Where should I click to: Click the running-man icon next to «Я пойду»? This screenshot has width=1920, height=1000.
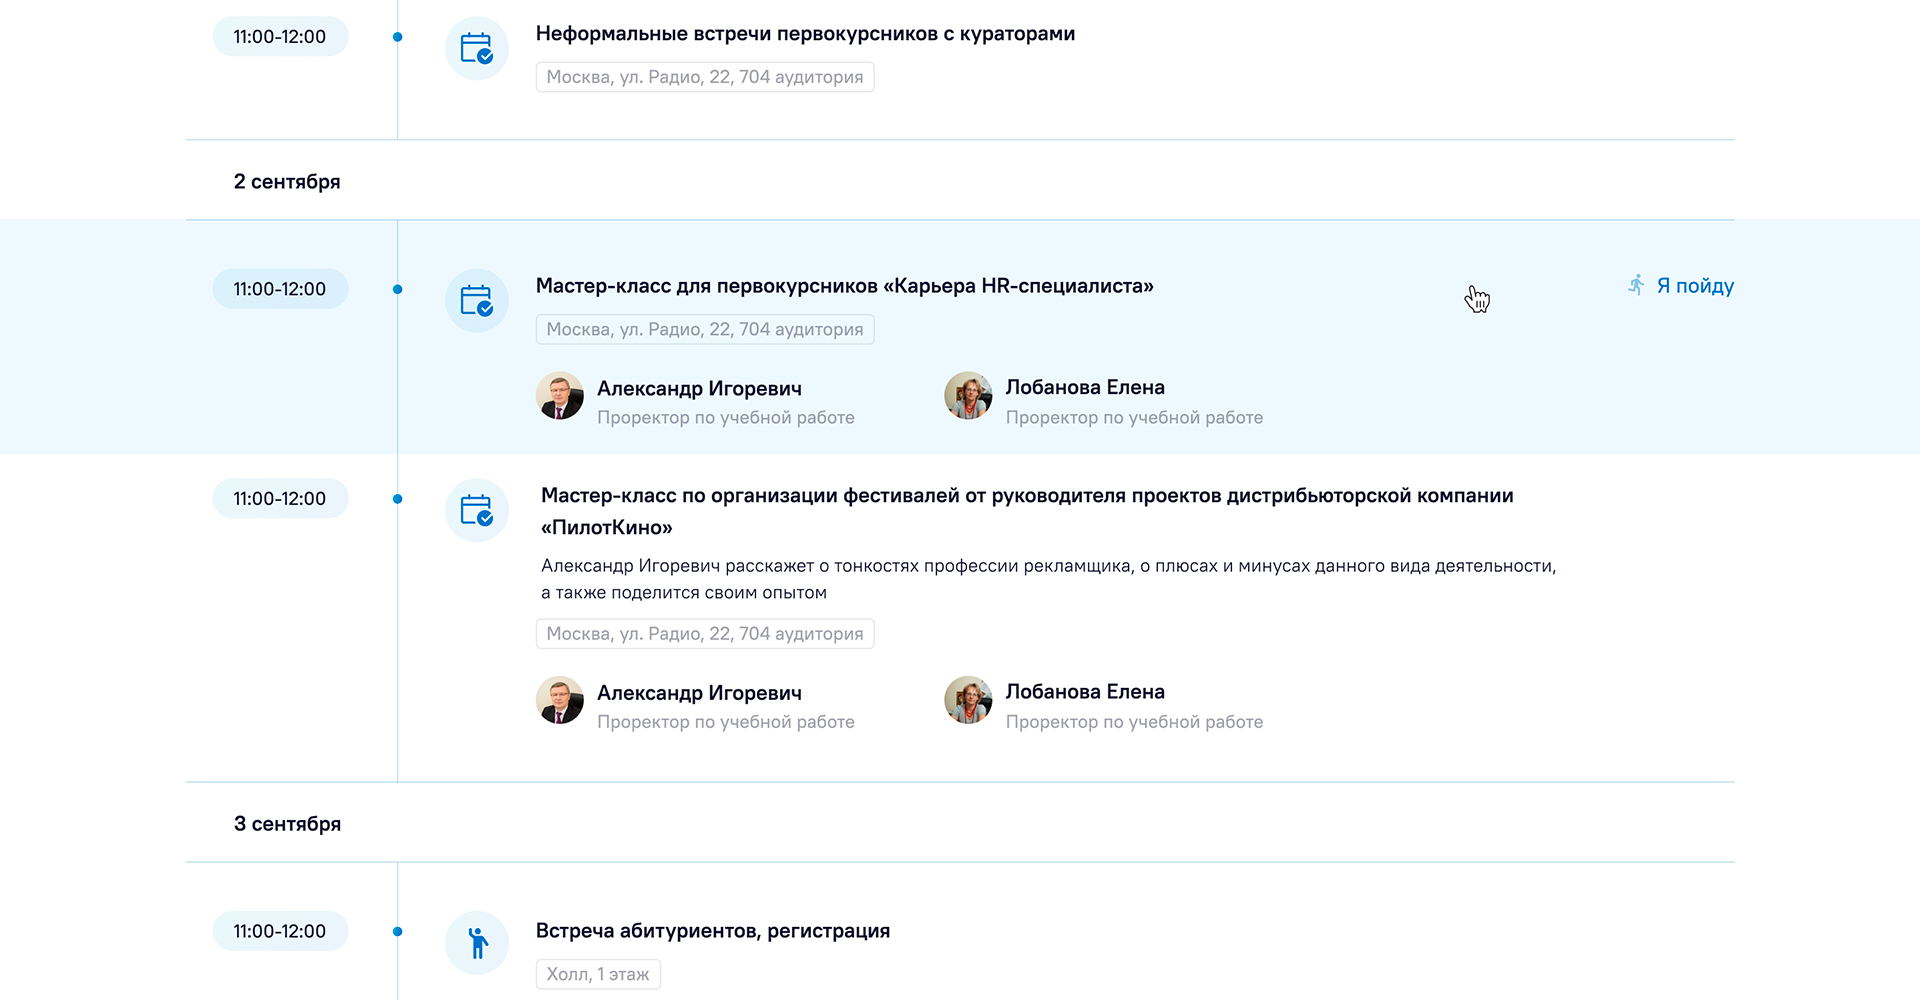coord(1636,286)
